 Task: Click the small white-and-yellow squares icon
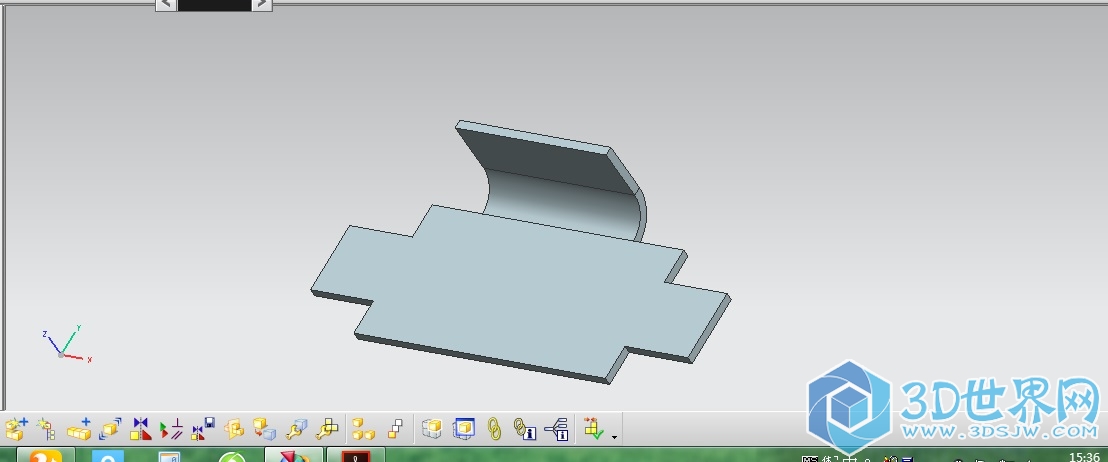[x=395, y=428]
